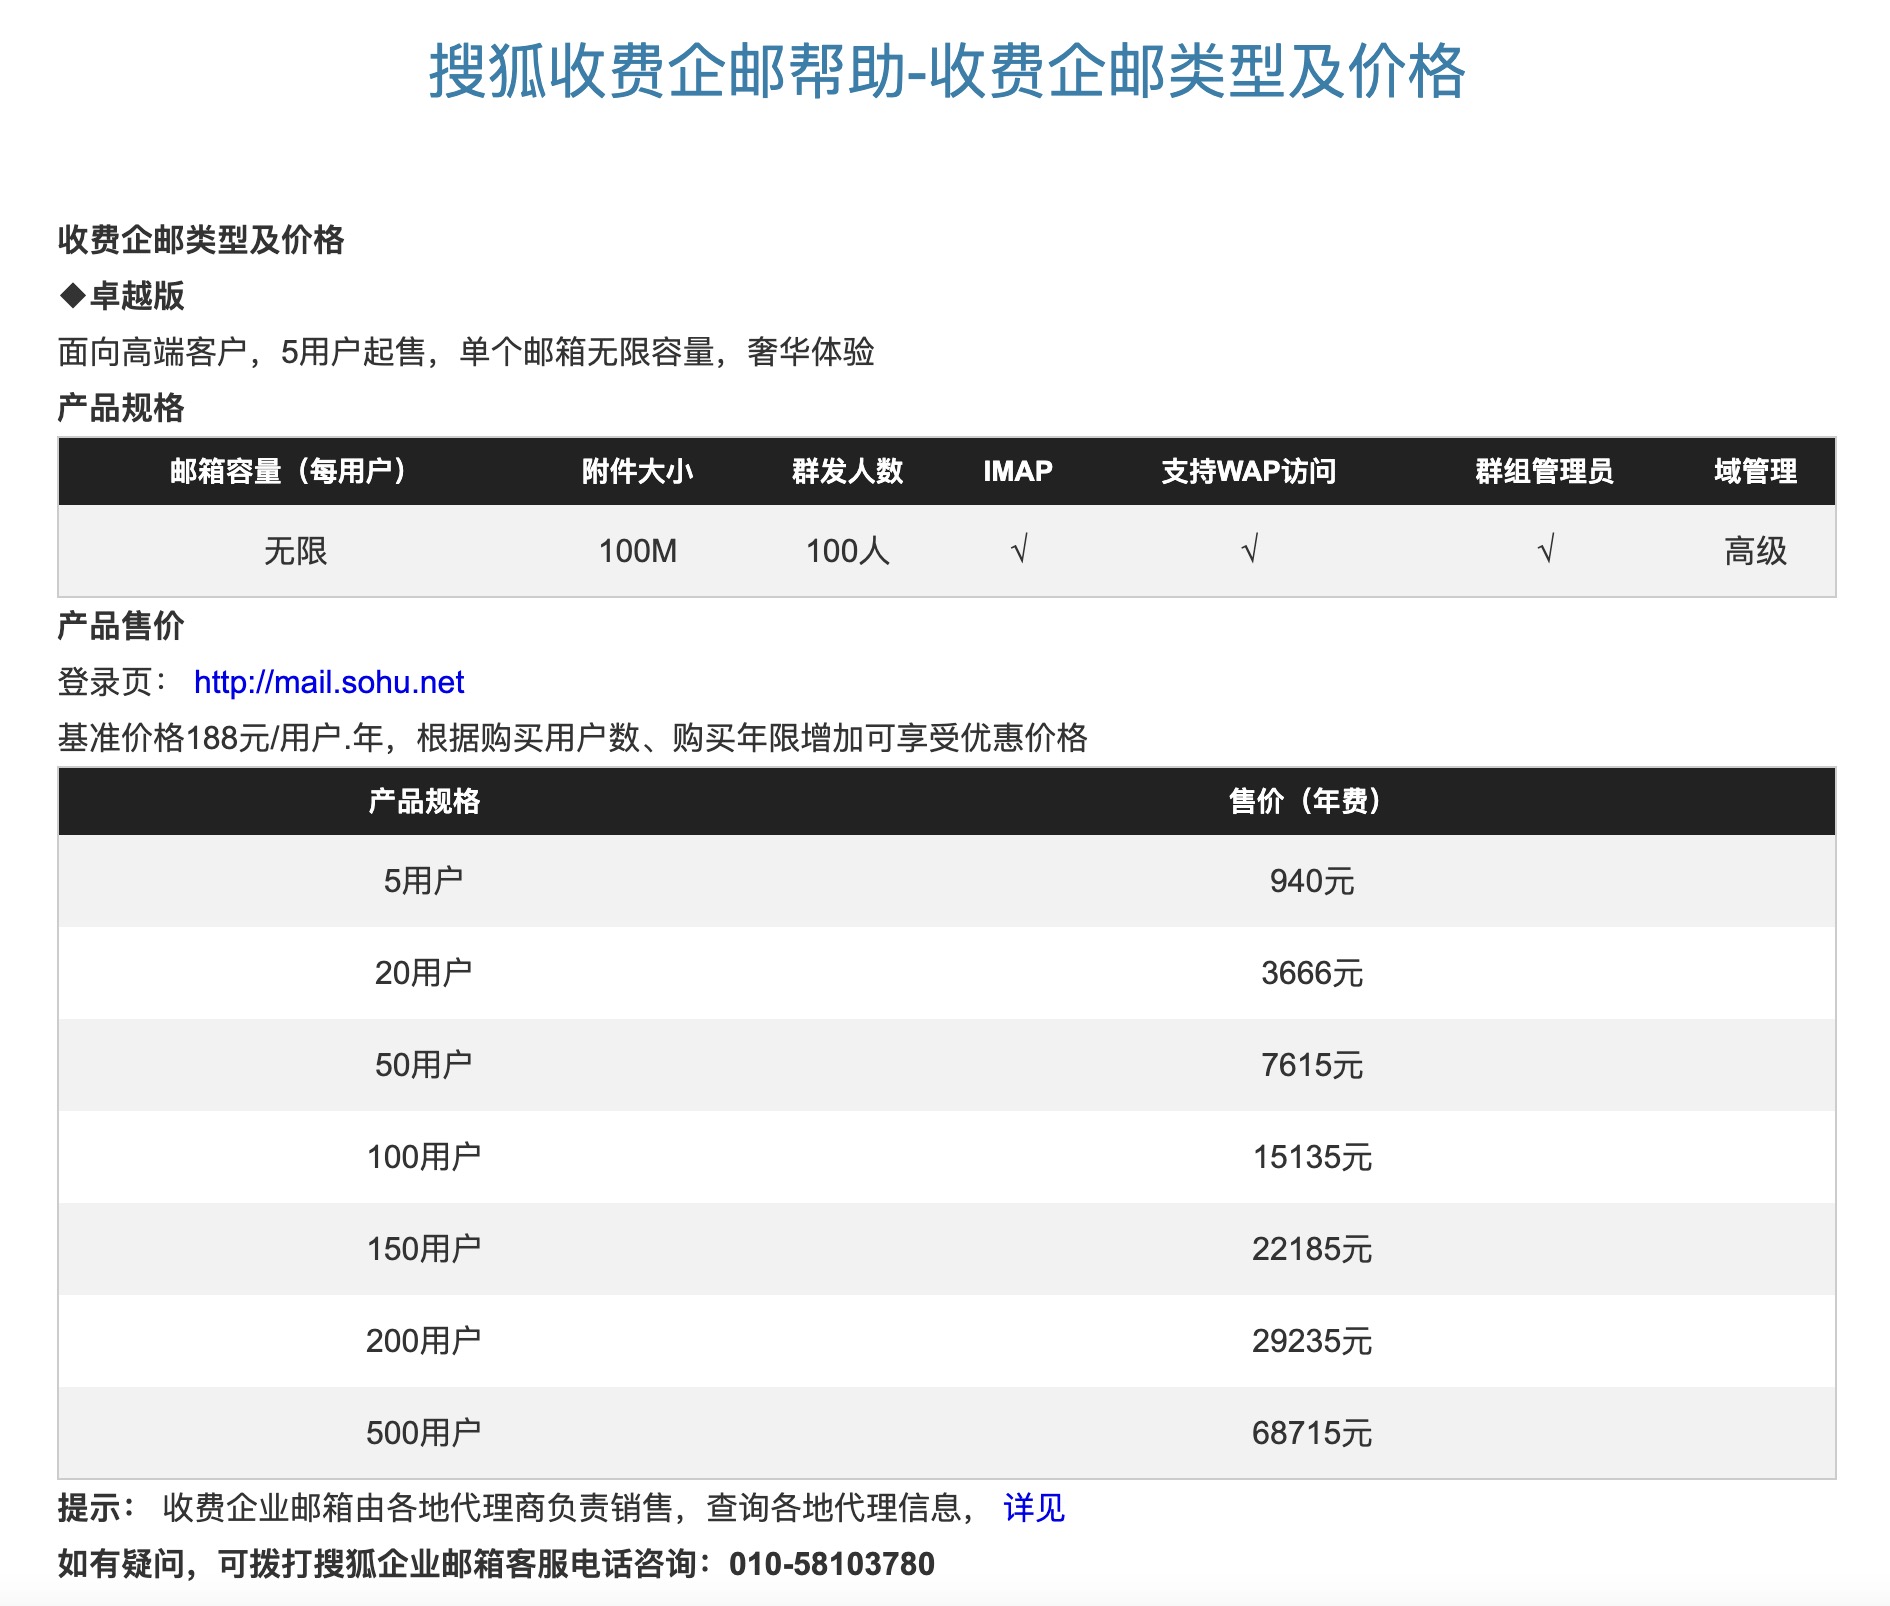Click the ◆卓越版 edition heading

coord(121,296)
